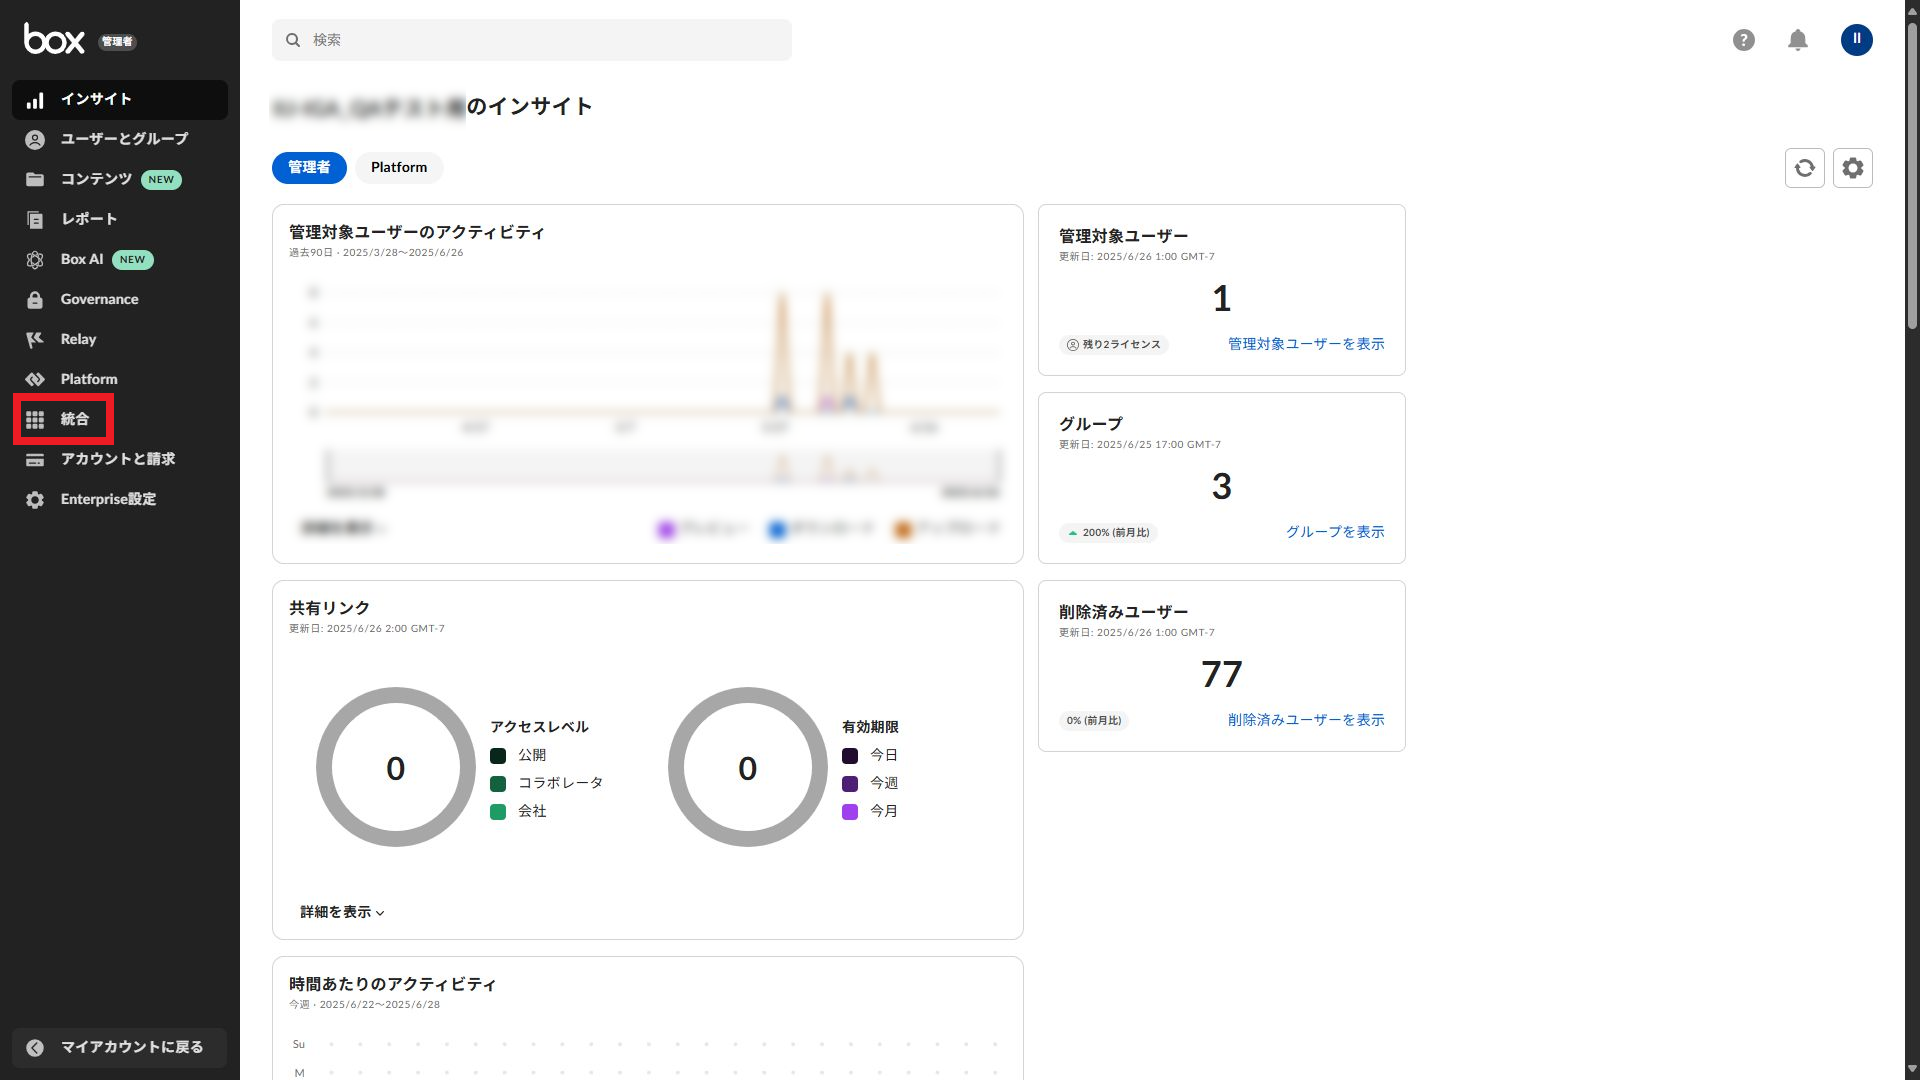This screenshot has width=1920, height=1080.
Task: Select the 管理者 tab
Action: click(309, 168)
